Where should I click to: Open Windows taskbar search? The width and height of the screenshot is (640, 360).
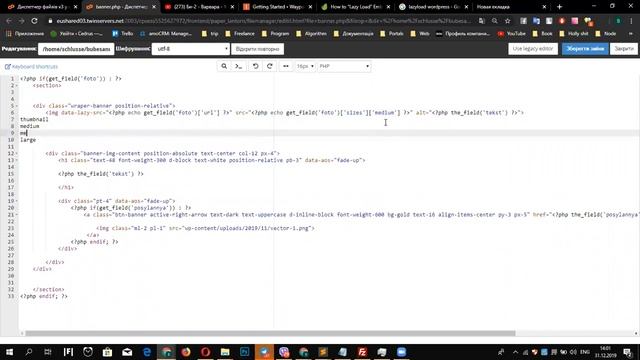[29, 352]
